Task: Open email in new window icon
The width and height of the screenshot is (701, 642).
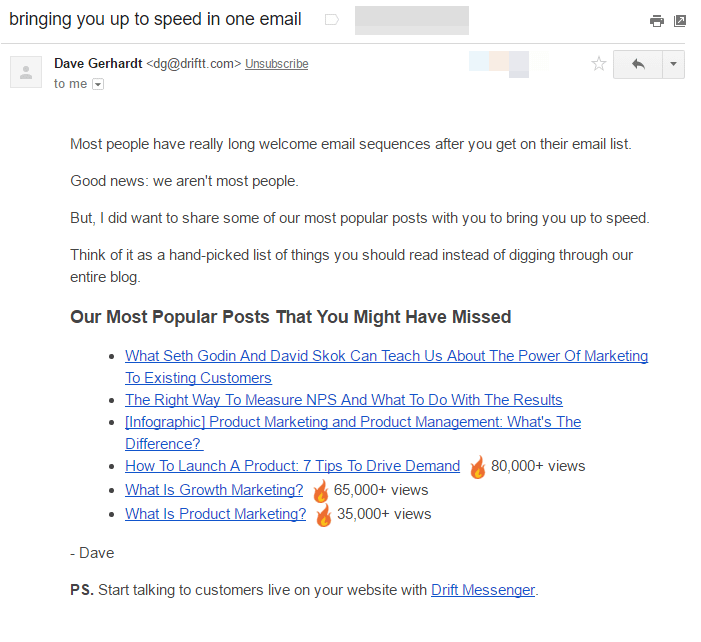Action: [x=680, y=21]
